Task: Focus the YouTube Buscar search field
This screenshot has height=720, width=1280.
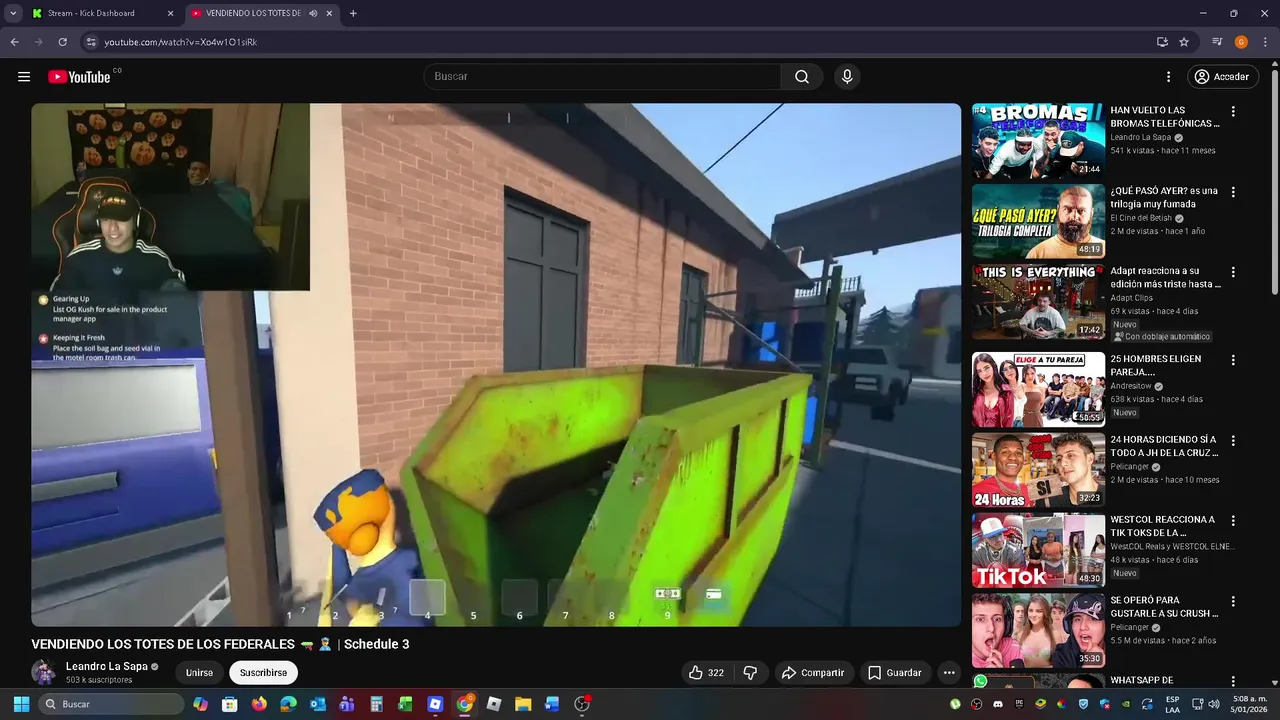Action: coord(603,77)
